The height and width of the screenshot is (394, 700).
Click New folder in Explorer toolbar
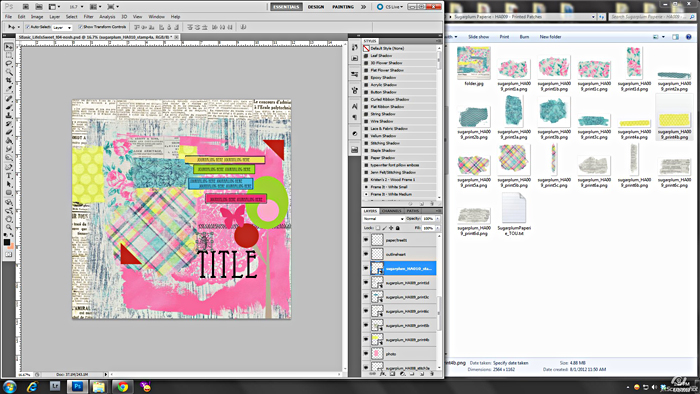[x=550, y=37]
